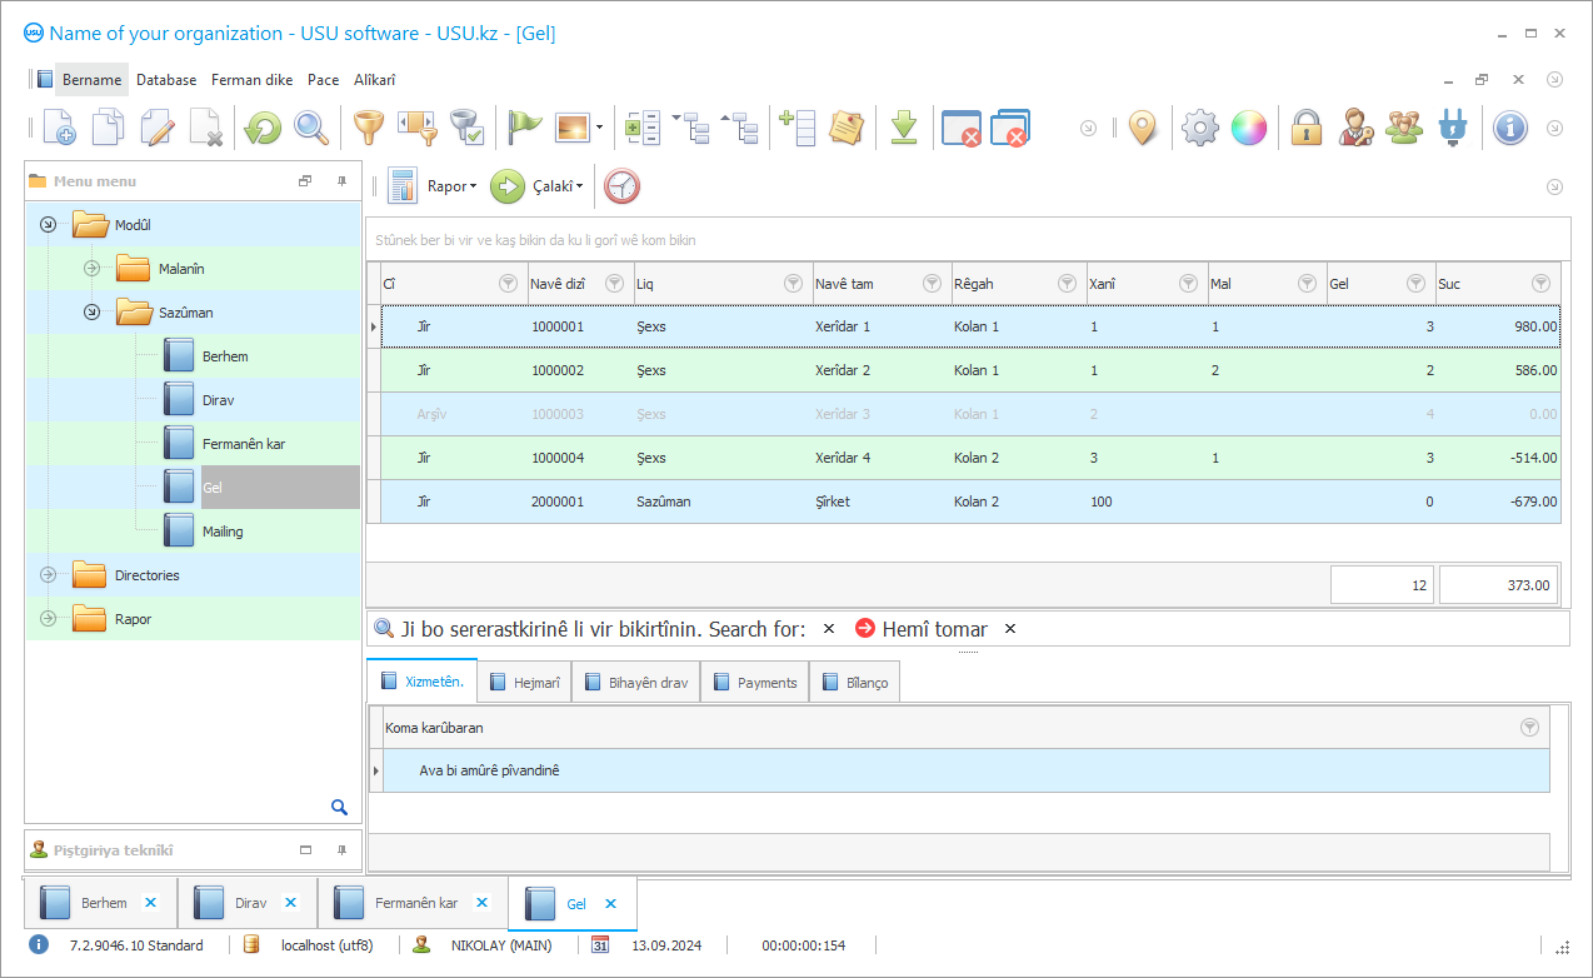The width and height of the screenshot is (1593, 978).
Task: Click the refresh green arrow icon
Action: [x=263, y=128]
